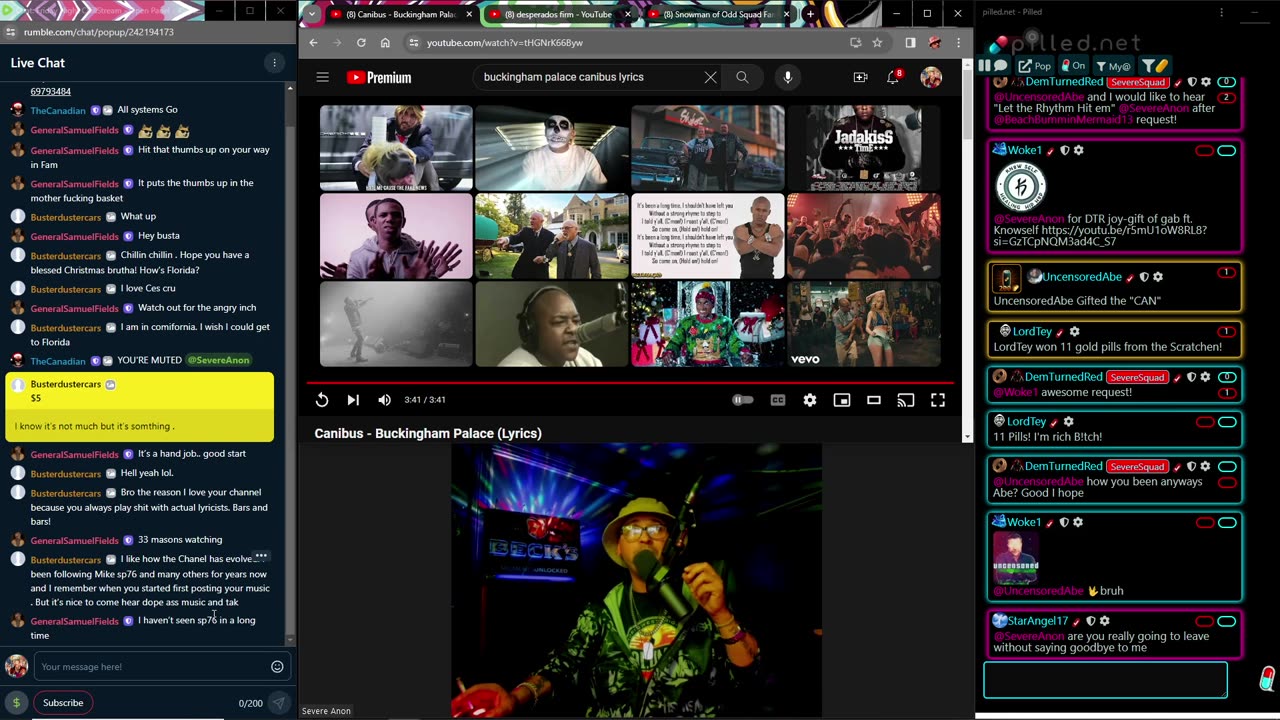This screenshot has width=1280, height=720.
Task: Expand the browser tab search chevron
Action: [311, 14]
